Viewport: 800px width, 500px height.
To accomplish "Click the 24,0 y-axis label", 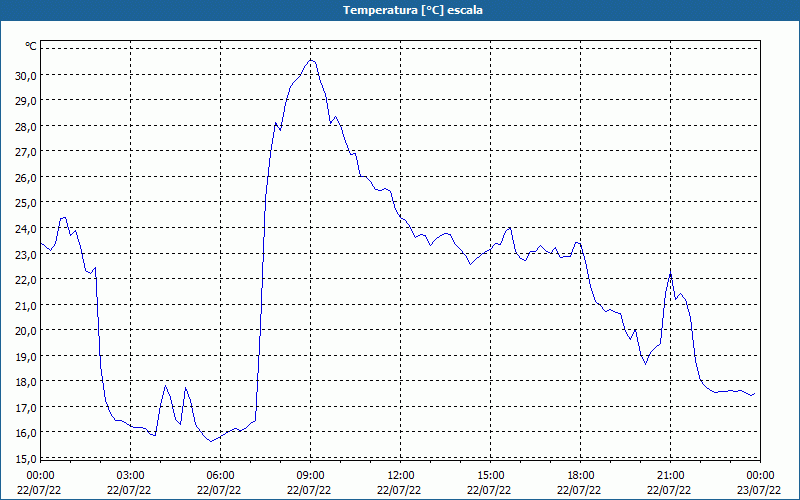I will [26, 229].
